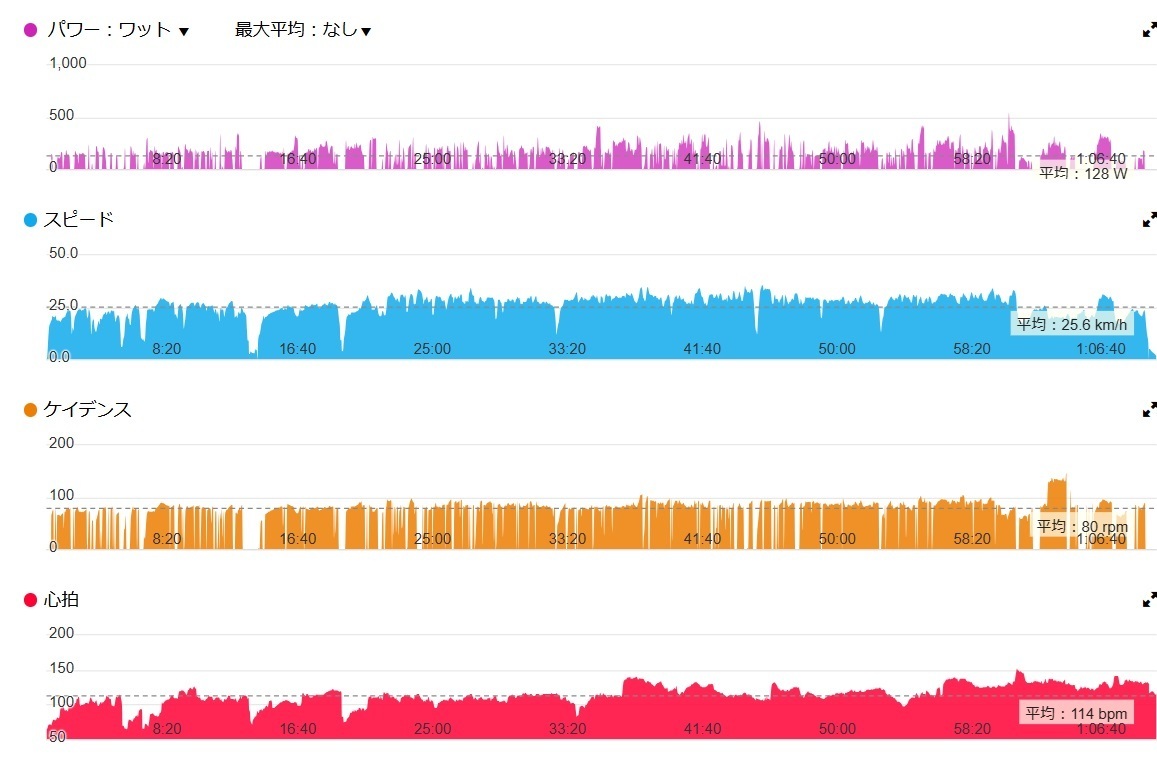Click the 58:20 marker on heart rate chart
This screenshot has height=762, width=1157.
click(972, 729)
